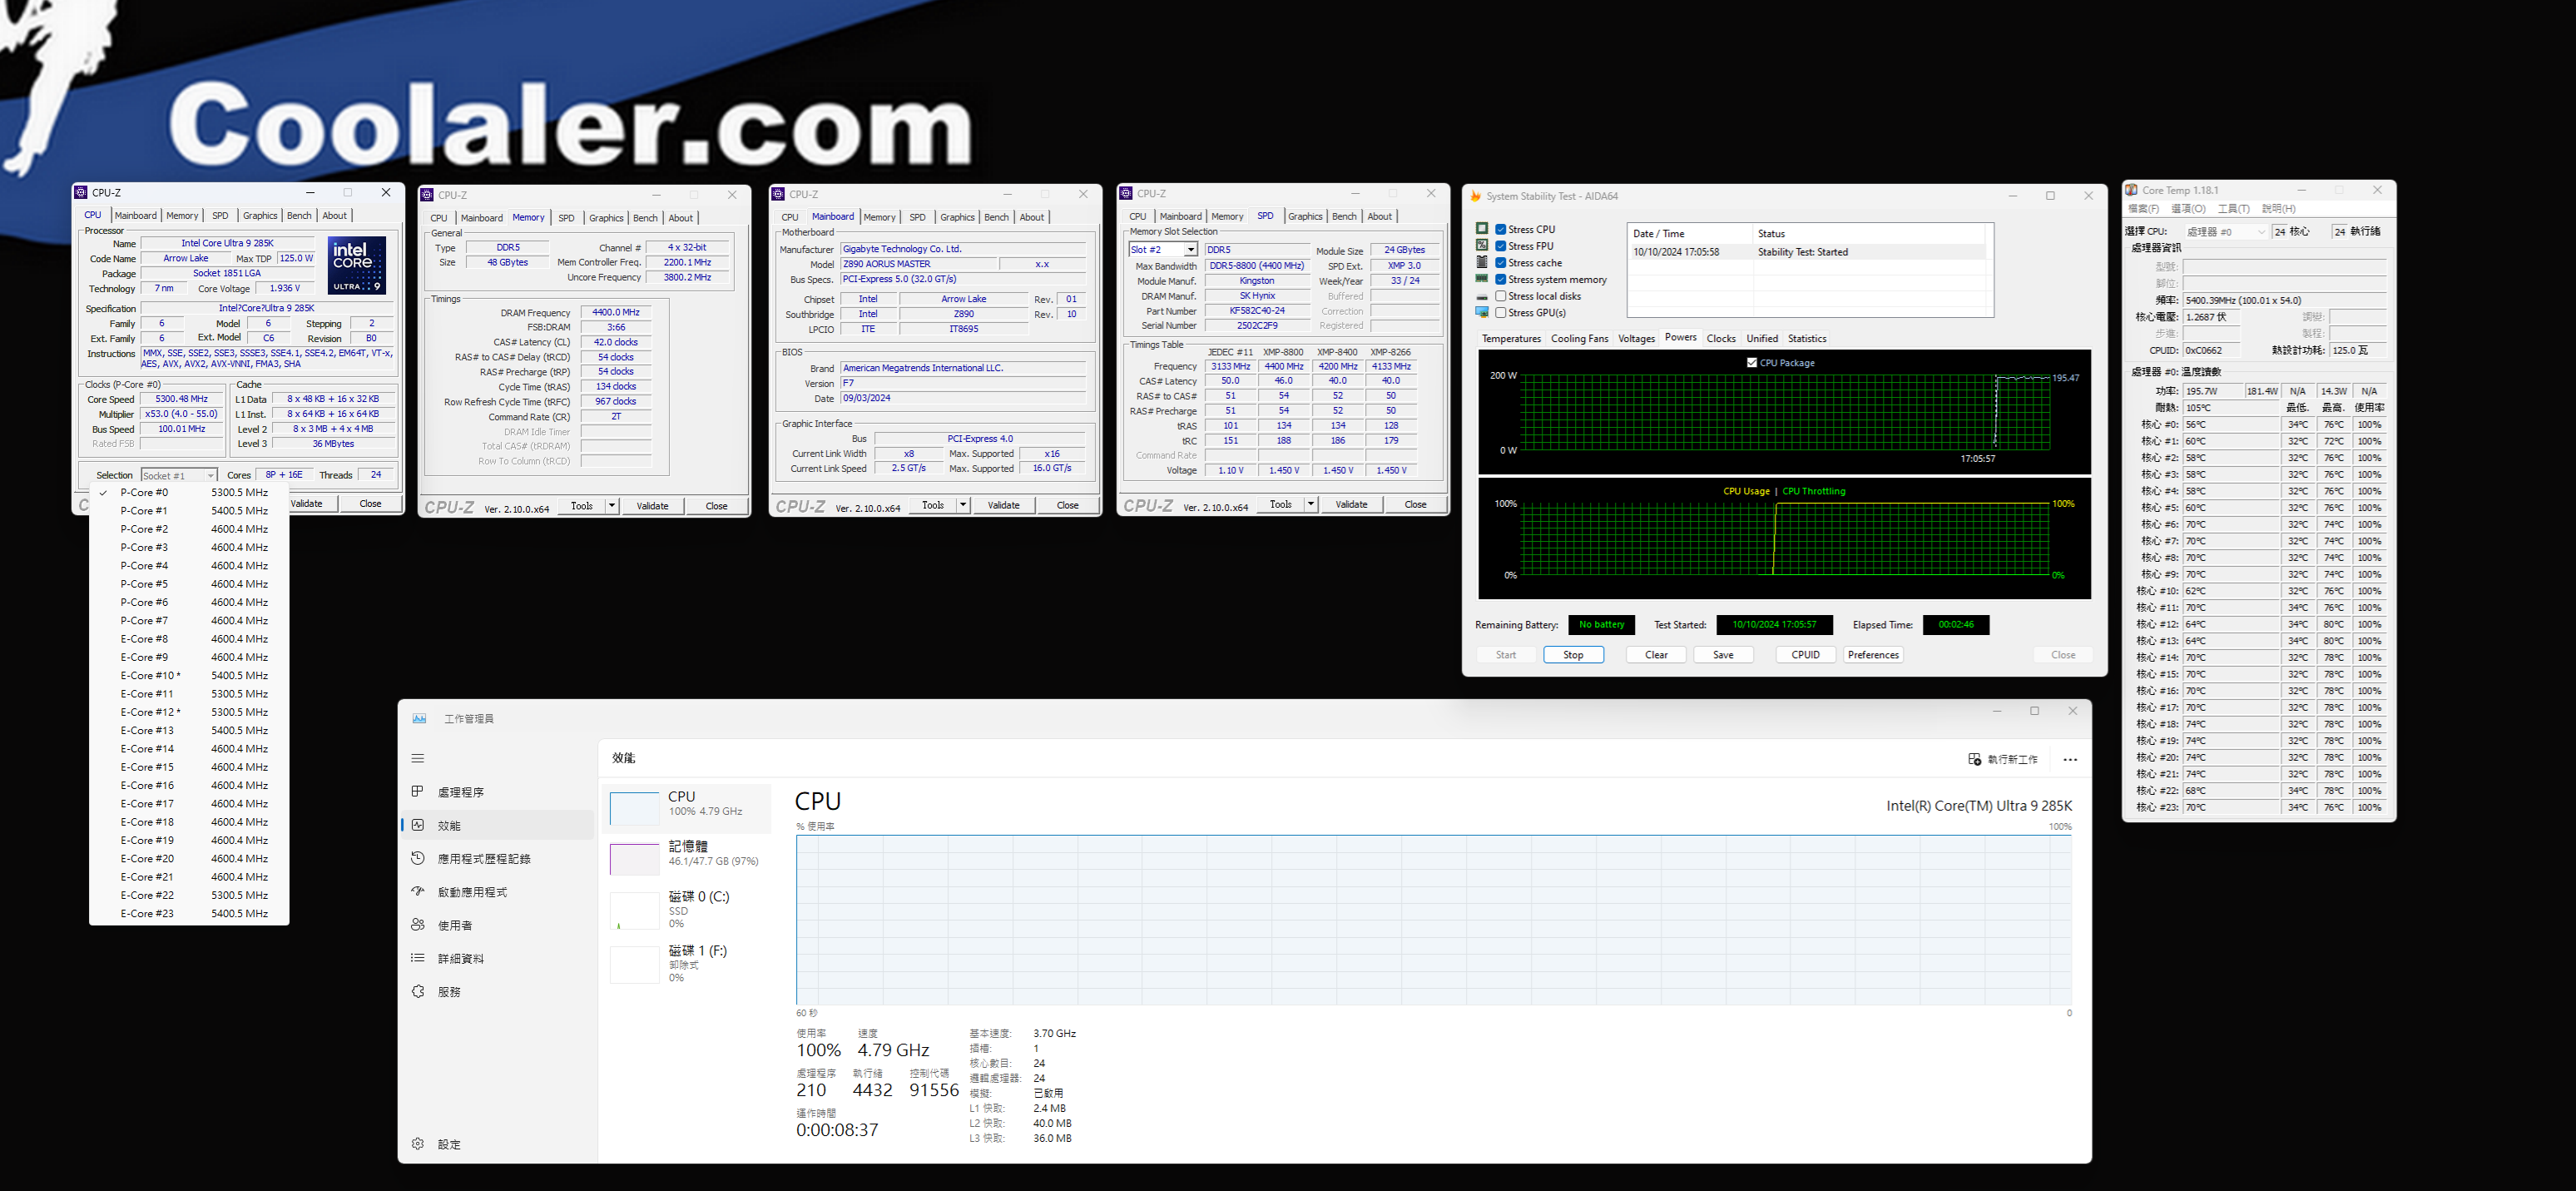
Task: Open the 詳細資料 page in Task Manager
Action: [x=497, y=958]
